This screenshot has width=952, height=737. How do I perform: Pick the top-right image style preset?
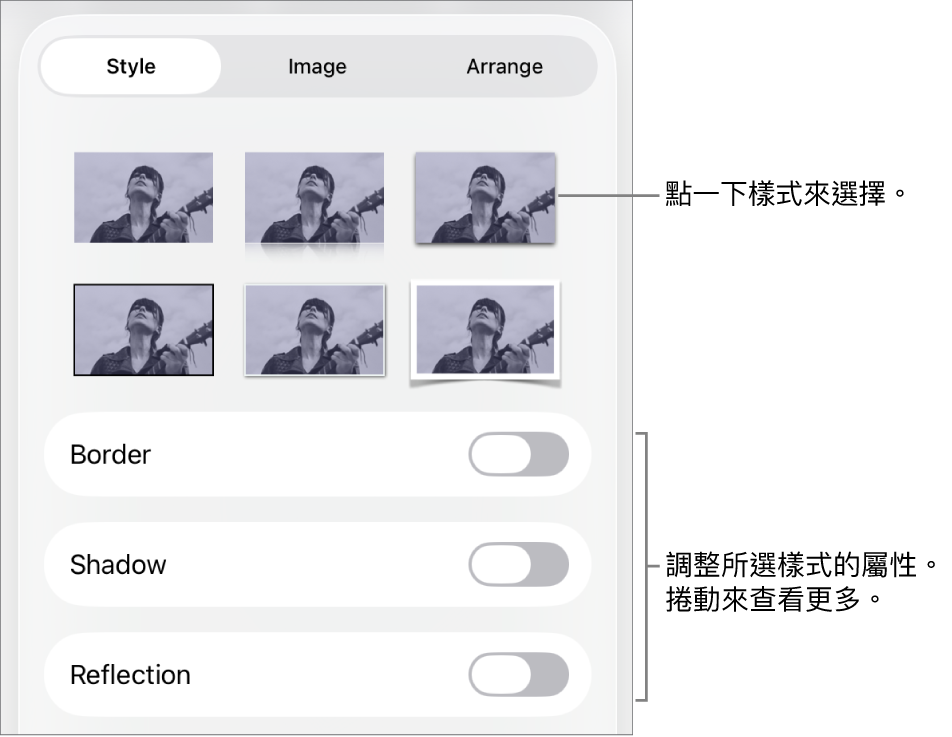click(485, 197)
